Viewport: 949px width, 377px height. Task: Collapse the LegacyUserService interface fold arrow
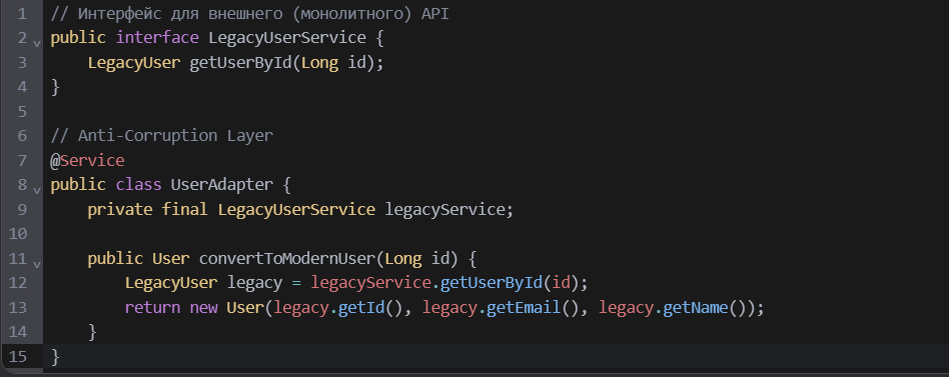click(37, 44)
